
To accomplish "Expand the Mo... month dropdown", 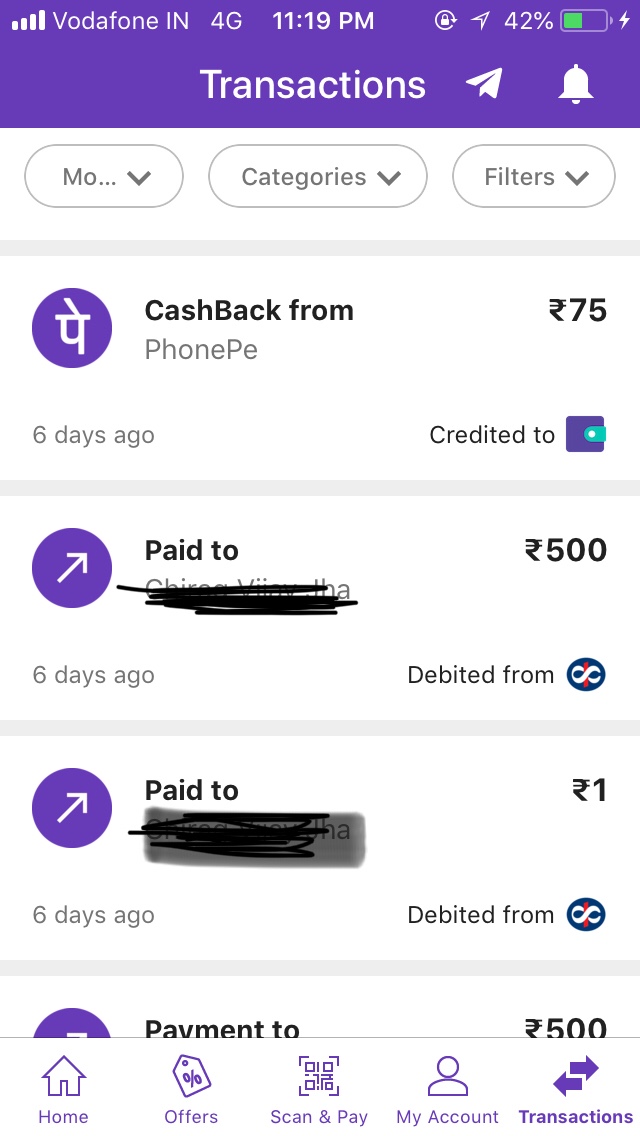I will click(104, 177).
